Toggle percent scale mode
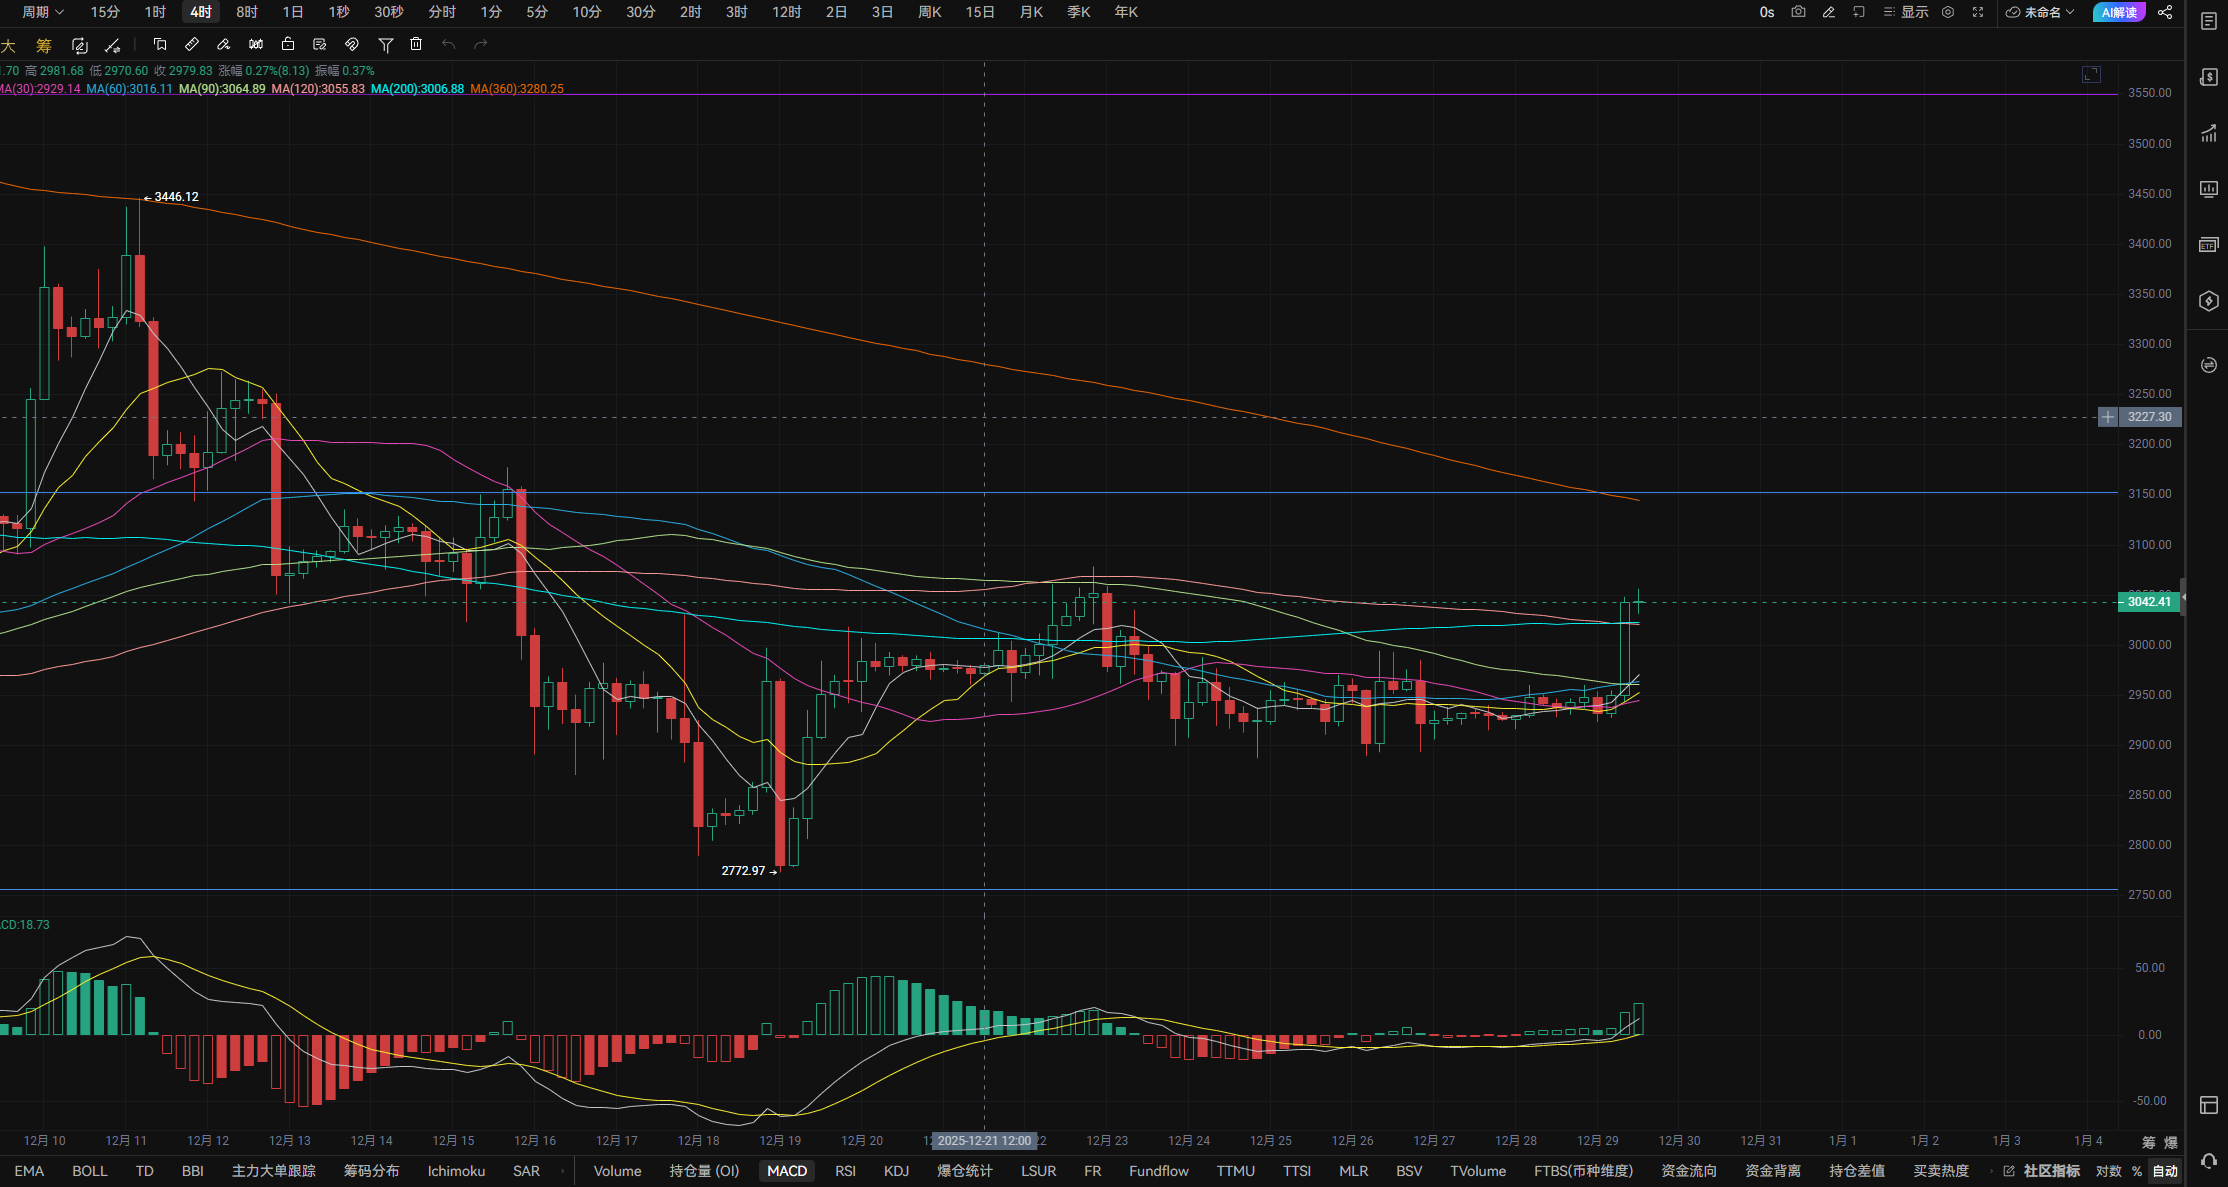The height and width of the screenshot is (1187, 2228). coord(2136,1171)
